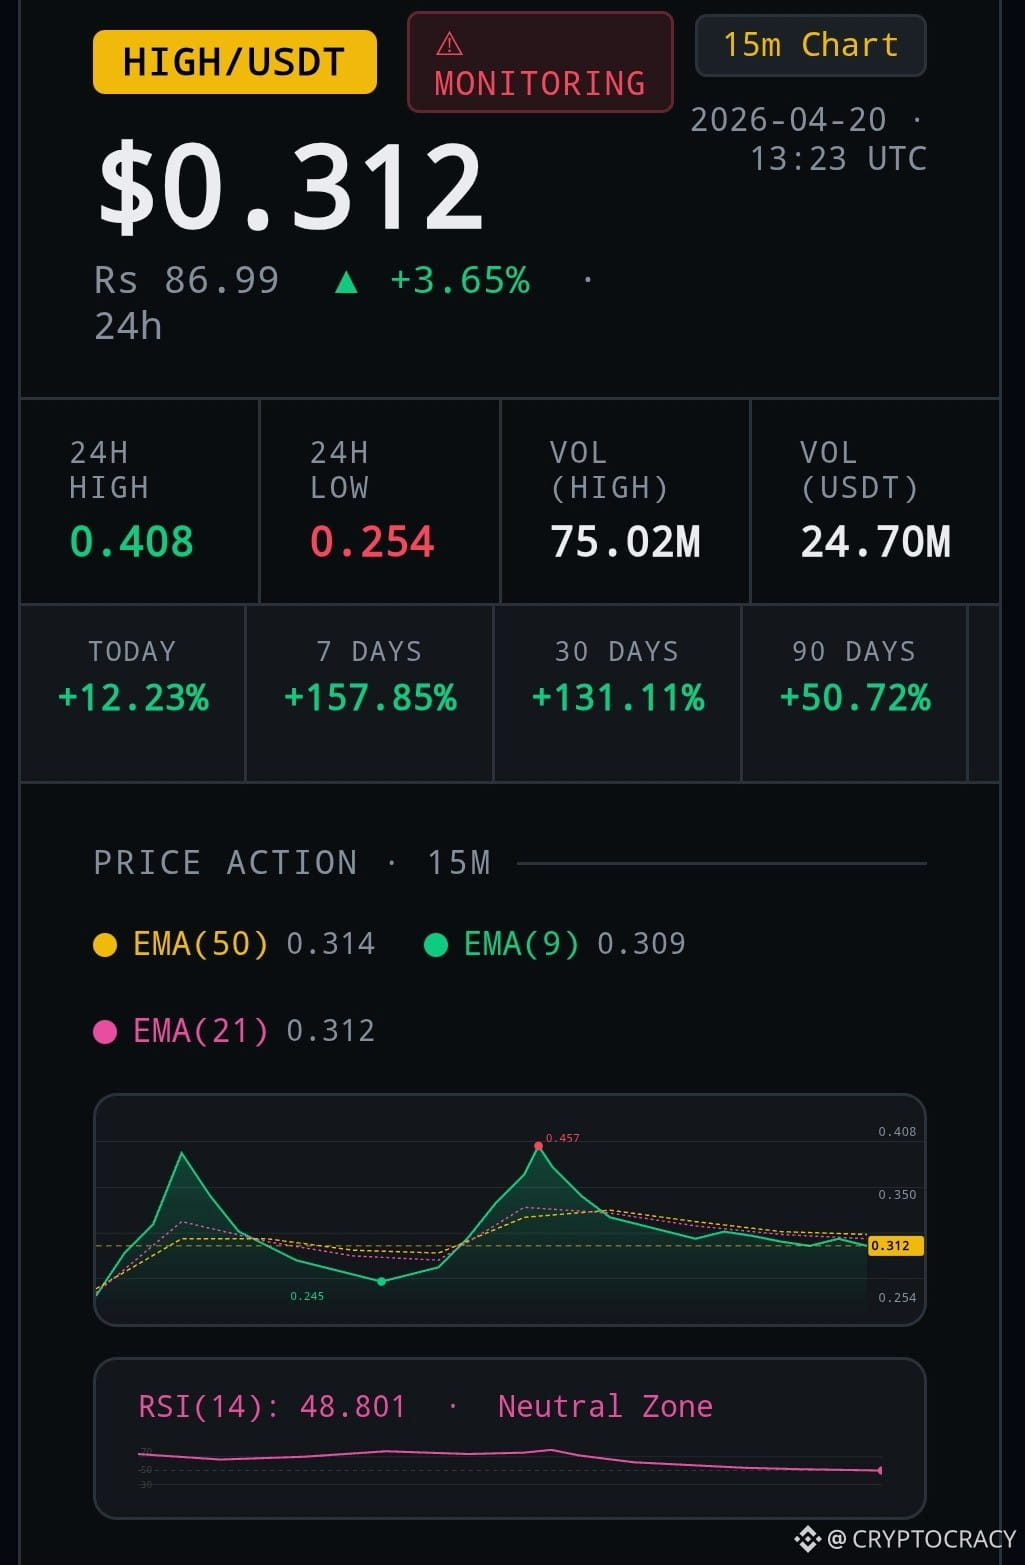Select the 24H LOW 0.254 cell

coord(380,501)
